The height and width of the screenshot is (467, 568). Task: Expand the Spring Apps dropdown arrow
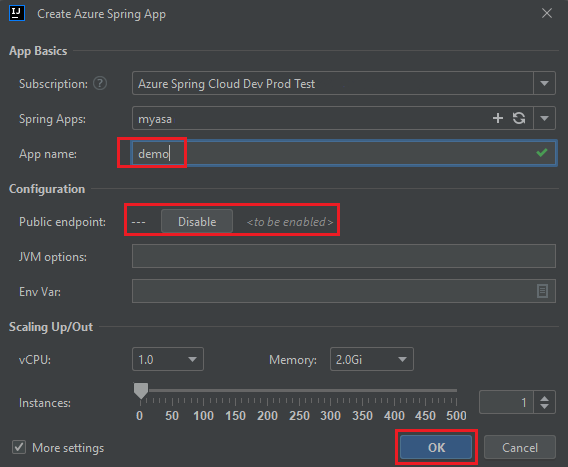coord(544,118)
